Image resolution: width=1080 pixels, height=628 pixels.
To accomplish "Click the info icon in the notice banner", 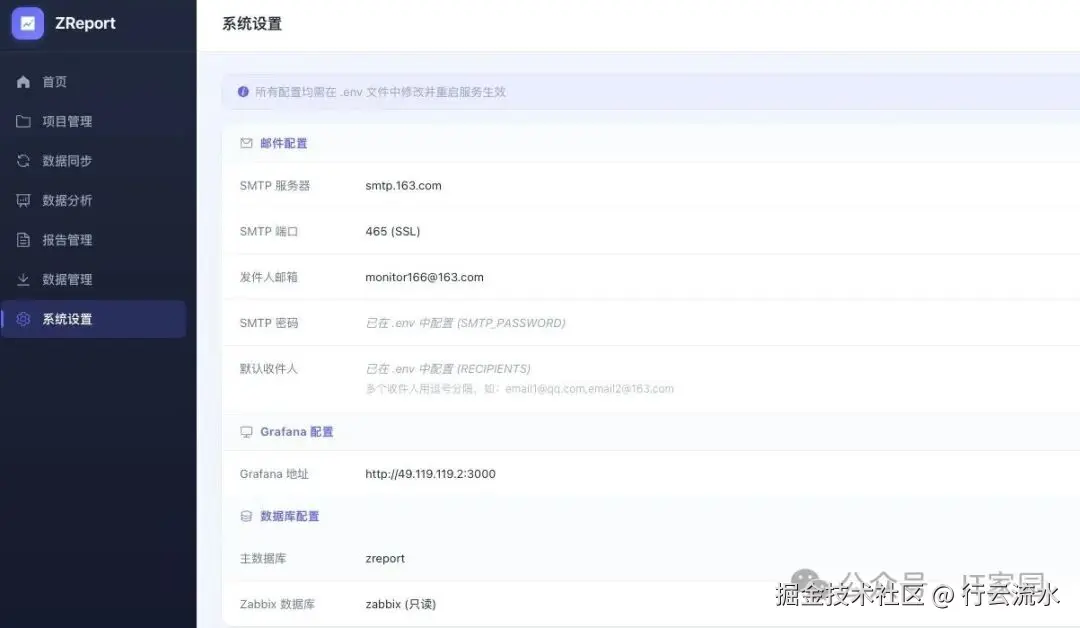I will tap(243, 91).
